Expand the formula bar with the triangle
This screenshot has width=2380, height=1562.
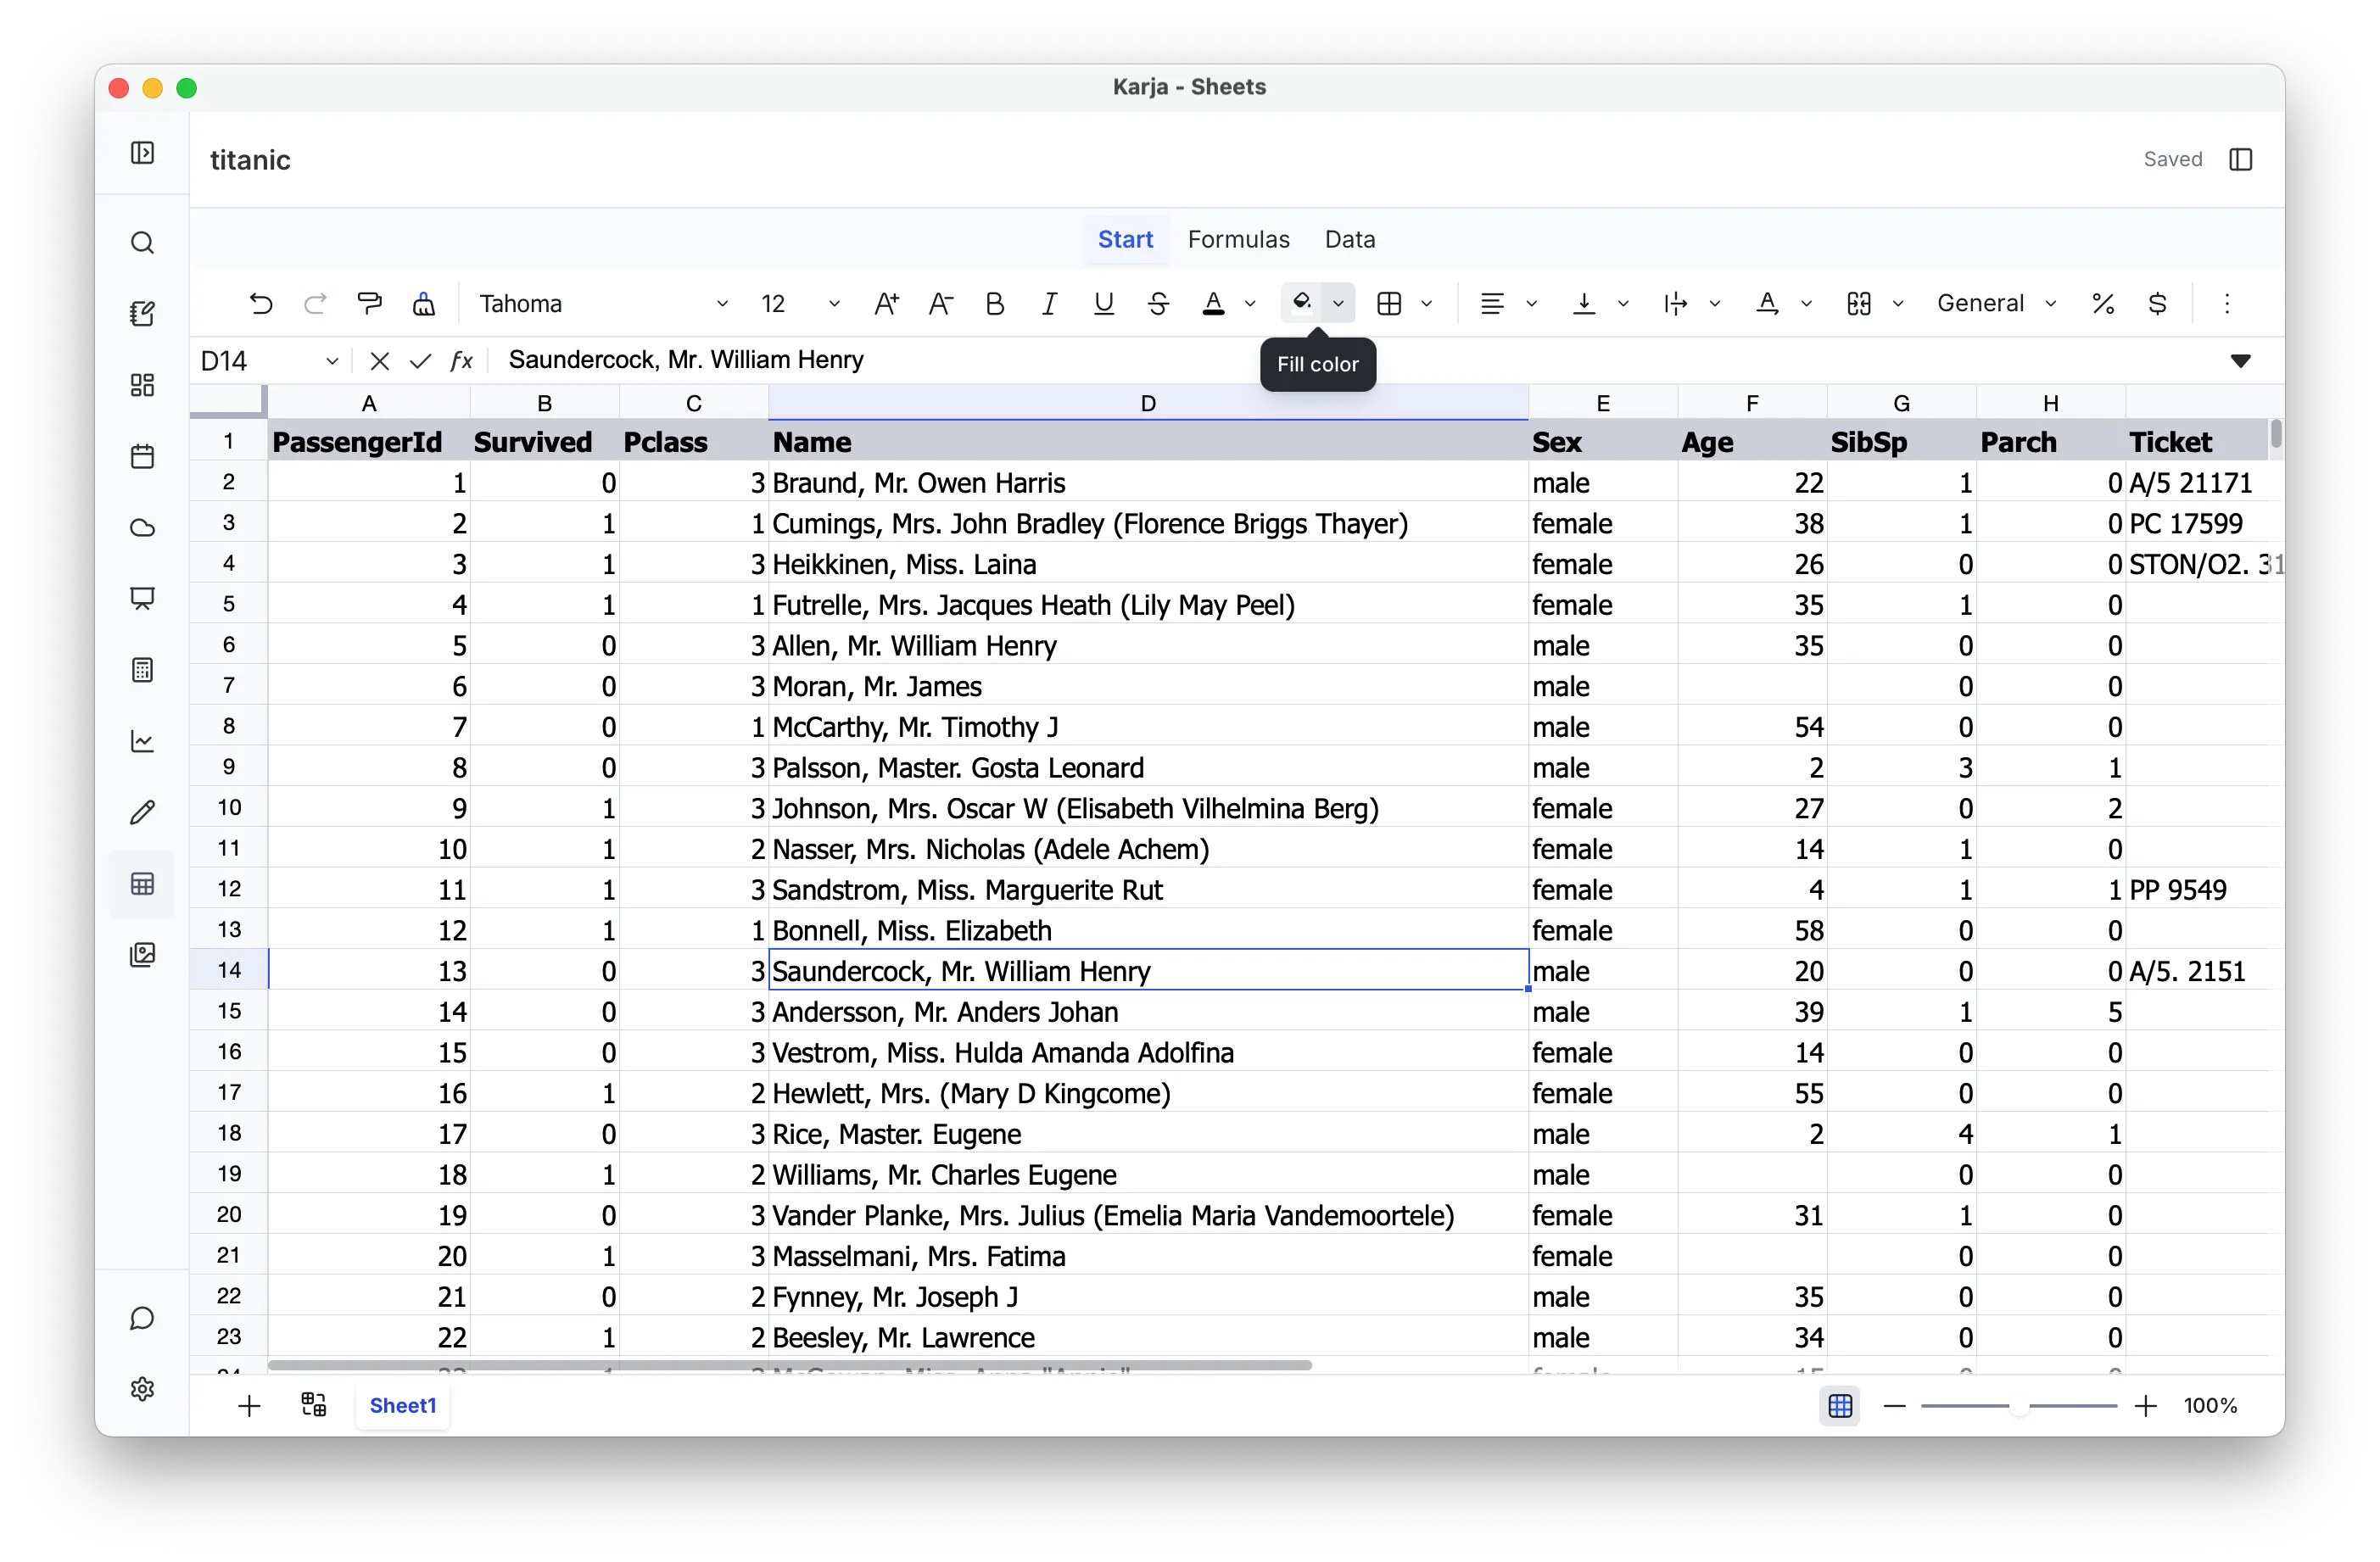(2240, 361)
